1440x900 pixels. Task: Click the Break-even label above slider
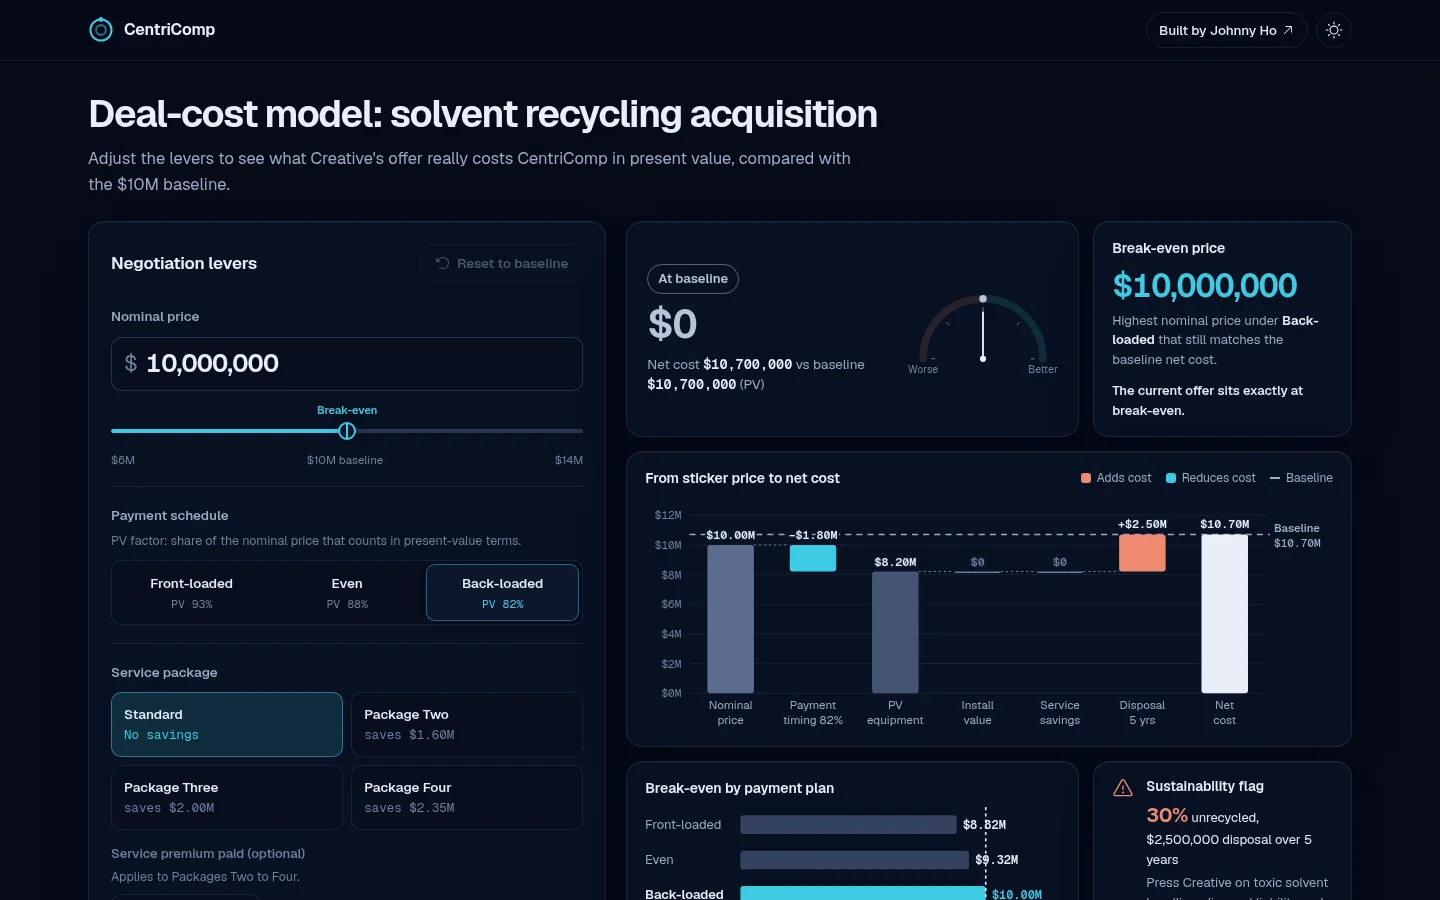[x=347, y=410]
